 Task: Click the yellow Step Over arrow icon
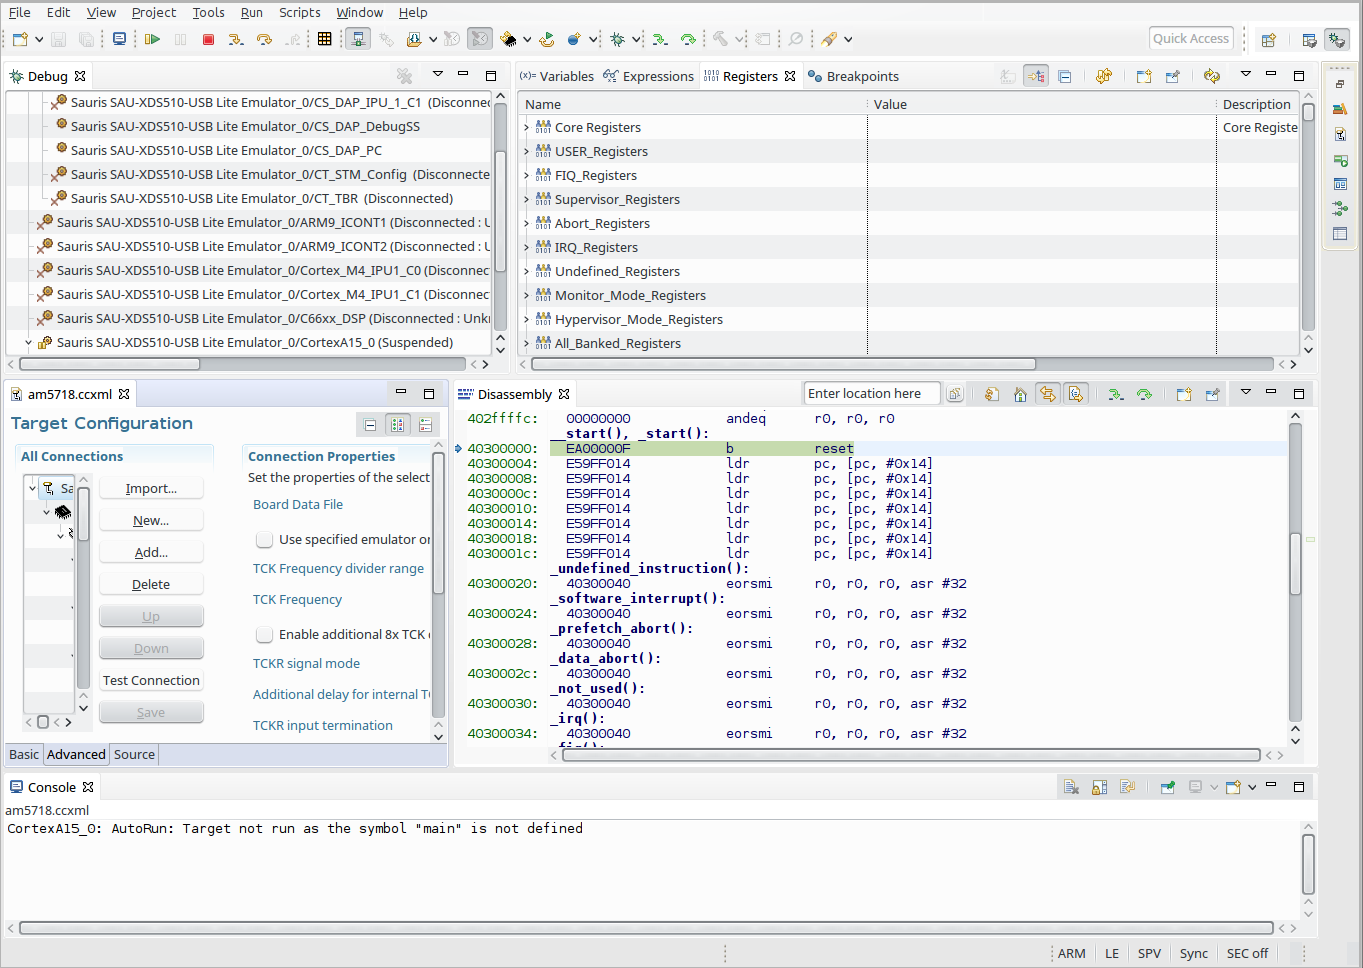click(264, 39)
